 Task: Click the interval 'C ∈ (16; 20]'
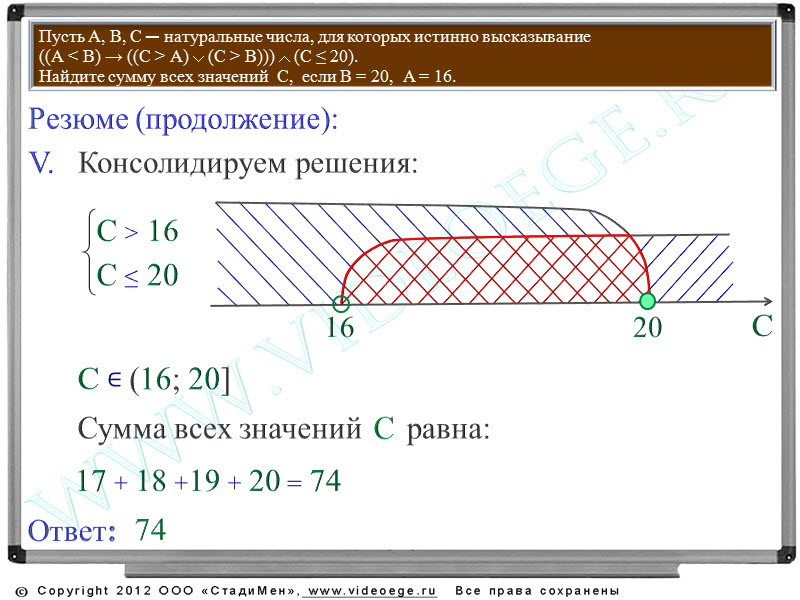point(154,380)
